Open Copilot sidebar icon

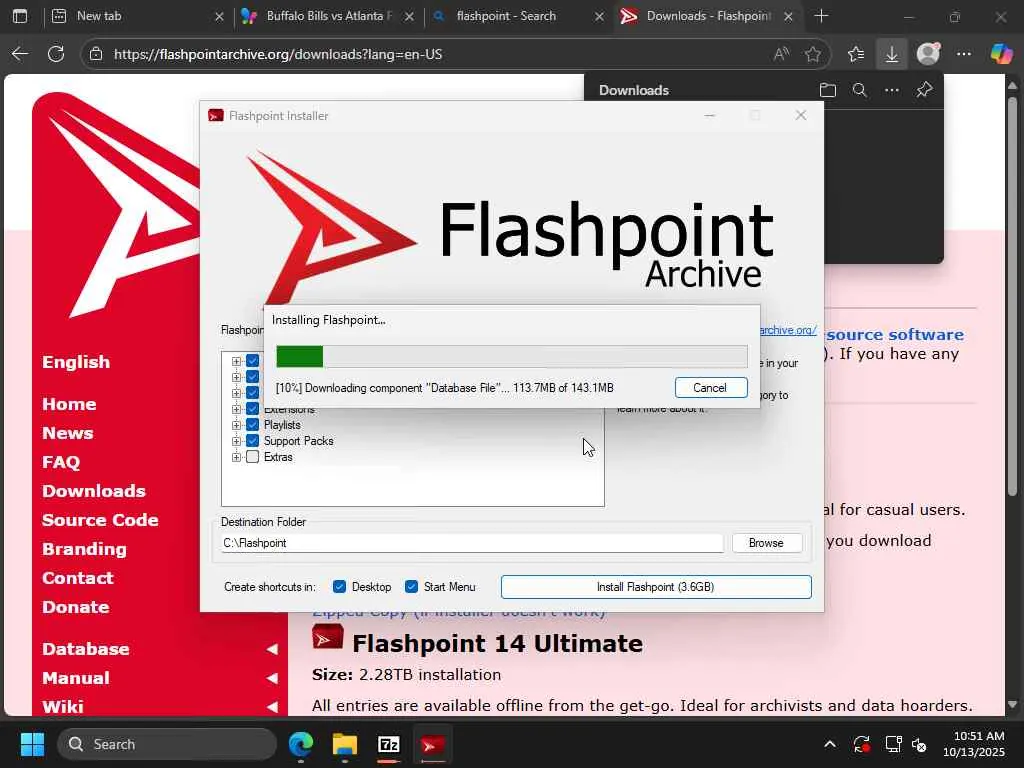[x=1001, y=54]
